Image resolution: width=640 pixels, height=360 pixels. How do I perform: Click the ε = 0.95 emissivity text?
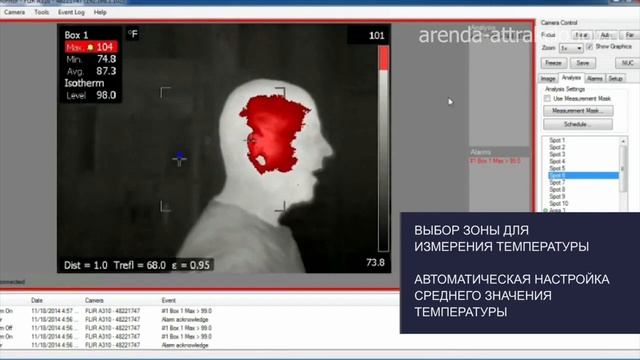click(x=191, y=265)
